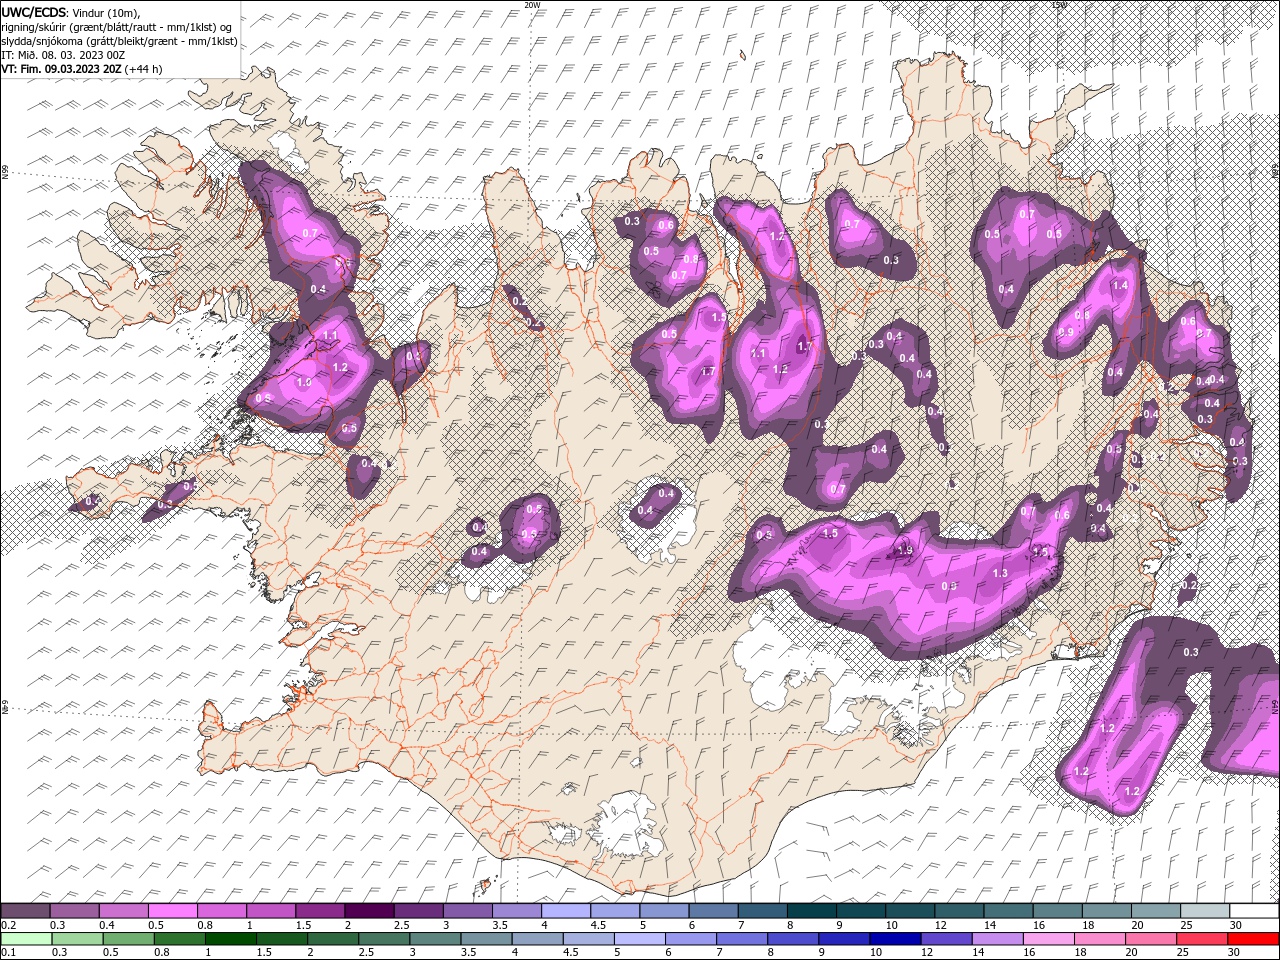Screen dimensions: 1280x960
Task: Click the upper legend swatch between 2 and 2.5
Action: (369, 911)
